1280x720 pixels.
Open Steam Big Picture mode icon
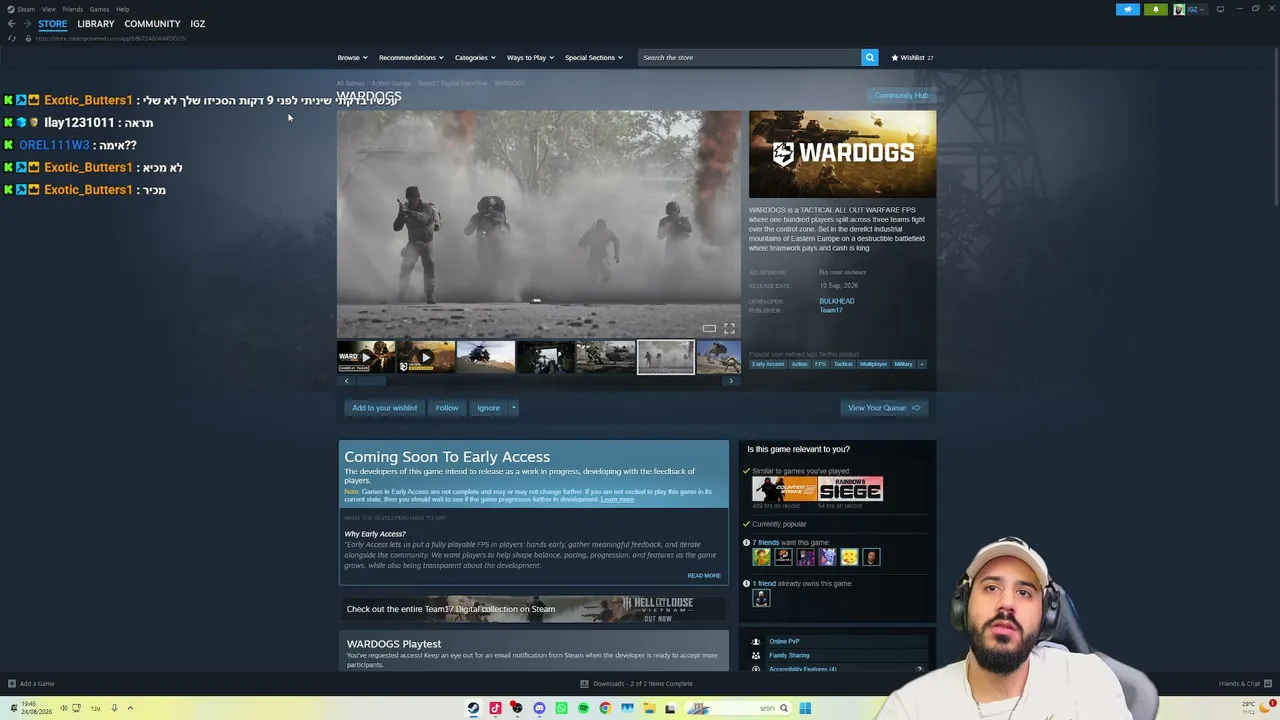(x=1220, y=9)
